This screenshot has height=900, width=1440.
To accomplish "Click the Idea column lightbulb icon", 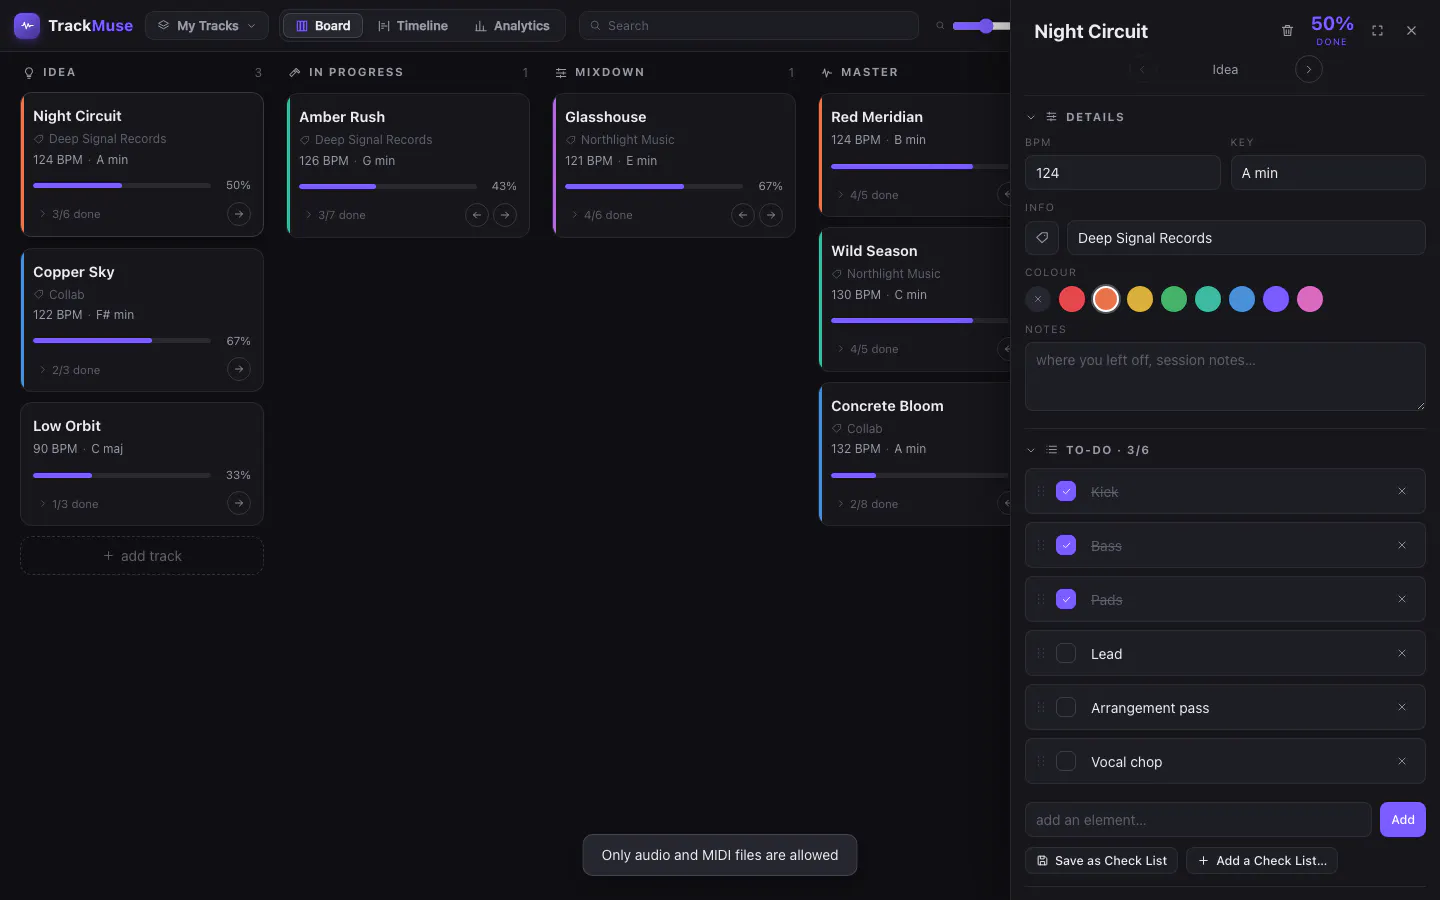I will click(29, 73).
